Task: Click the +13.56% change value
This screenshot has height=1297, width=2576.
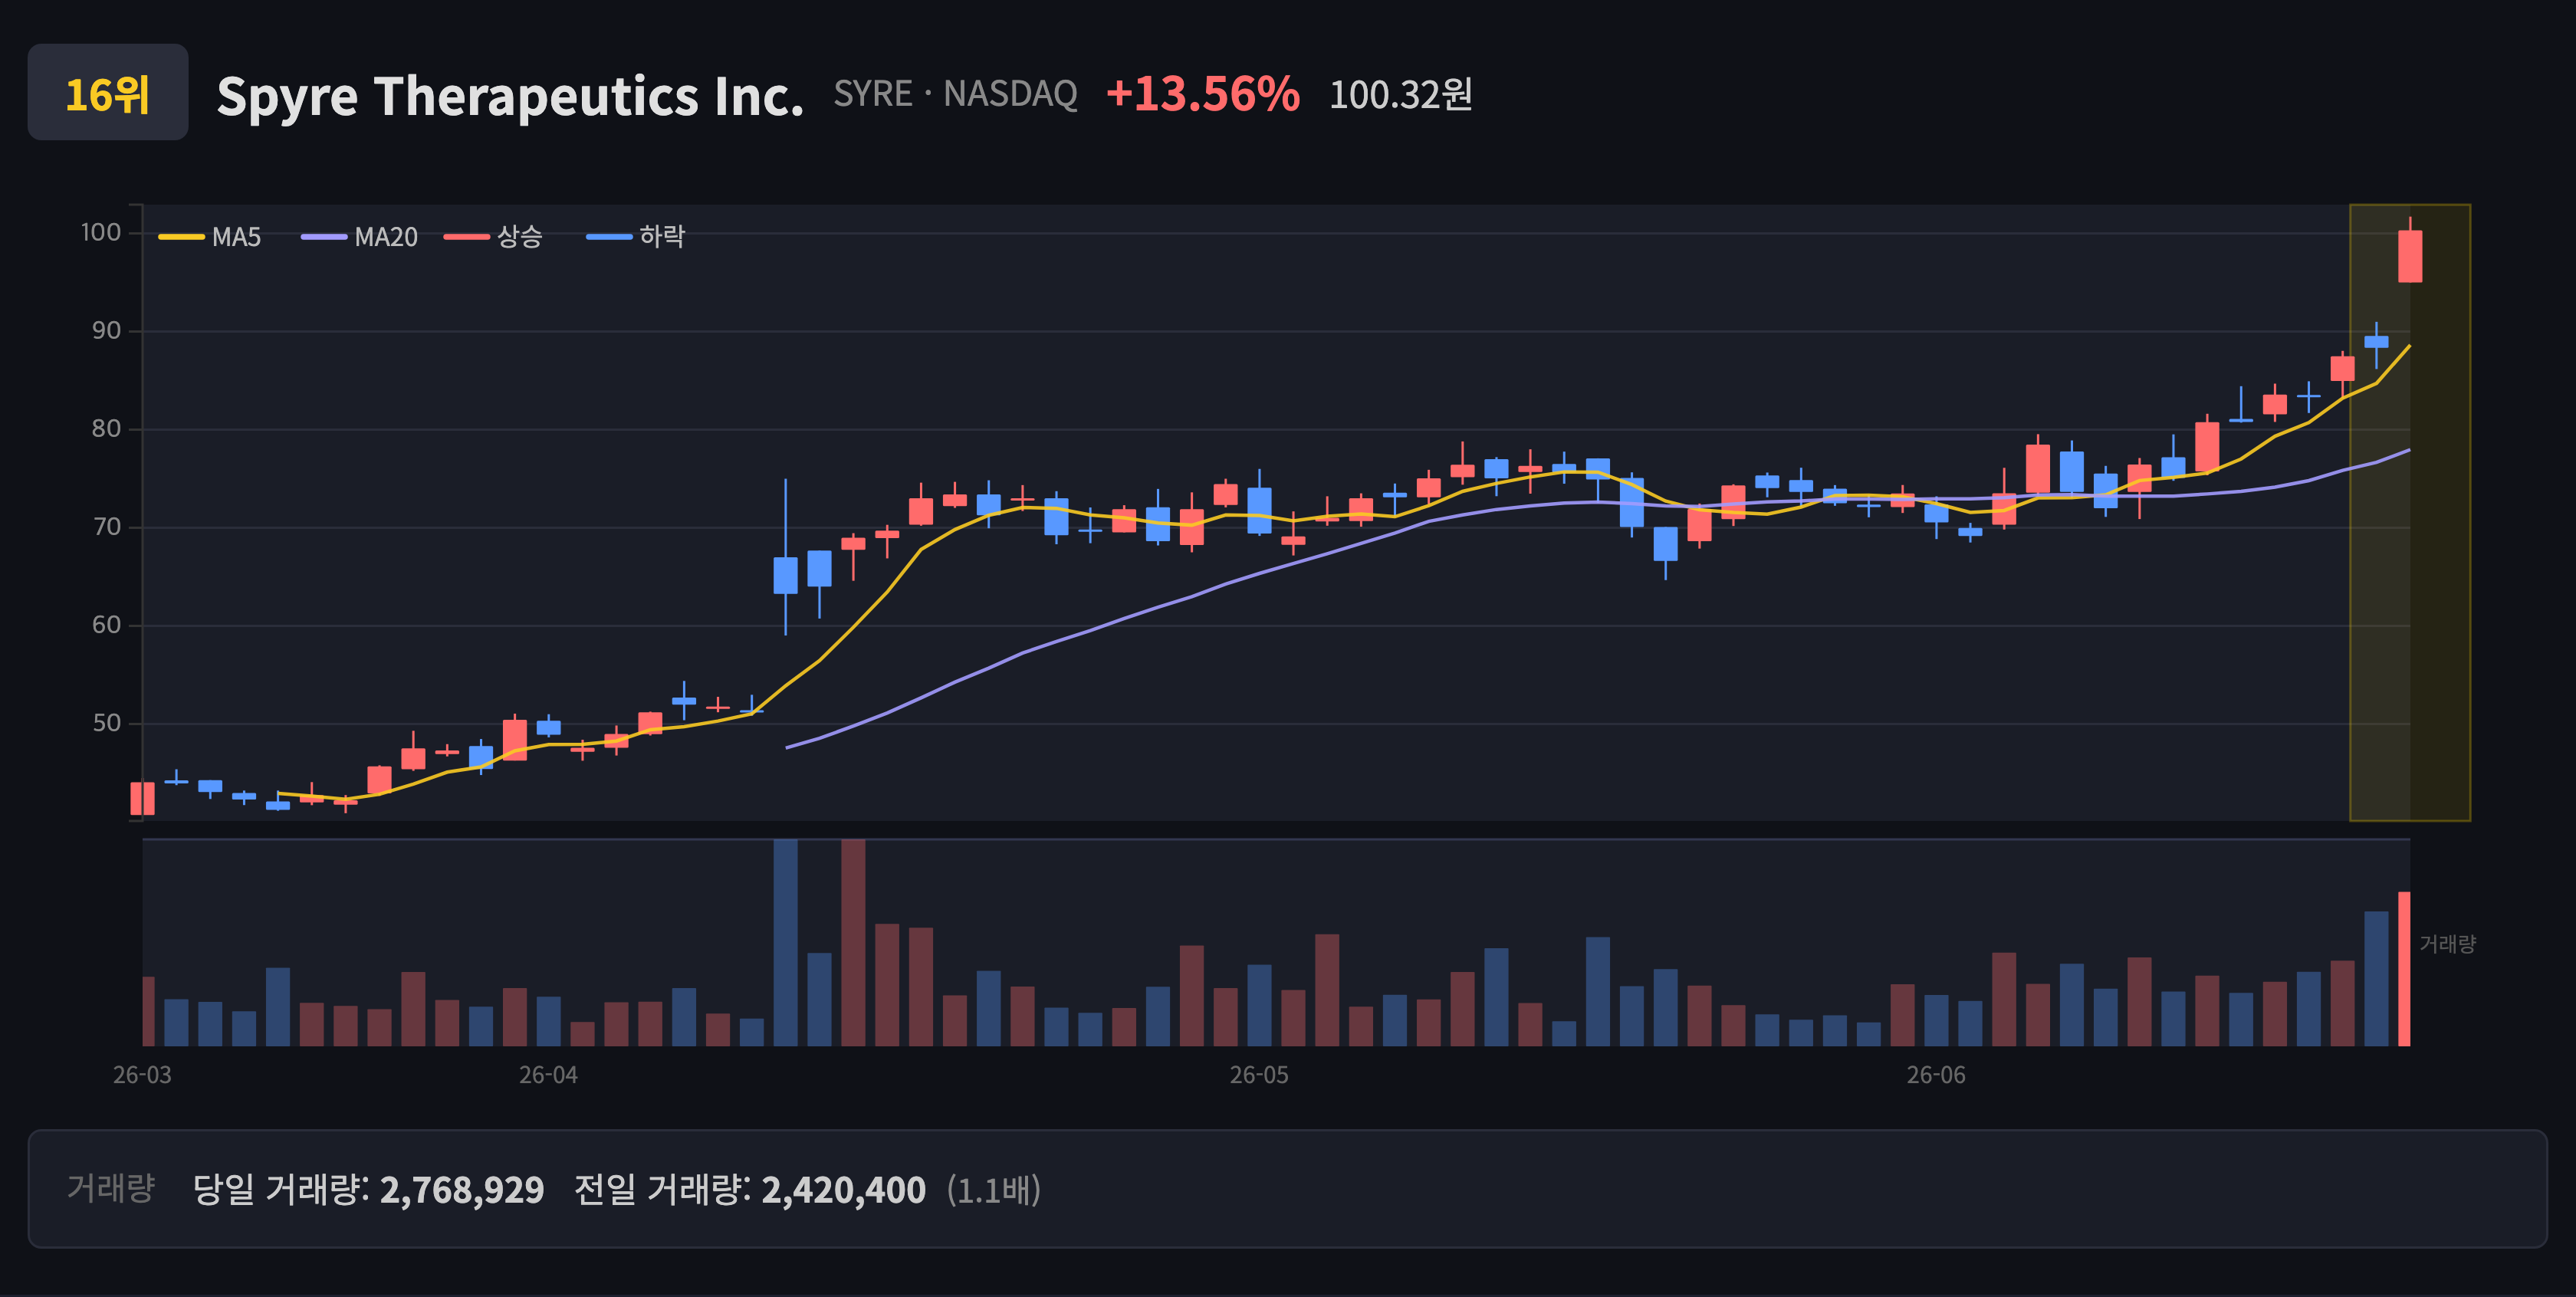Action: point(1202,94)
